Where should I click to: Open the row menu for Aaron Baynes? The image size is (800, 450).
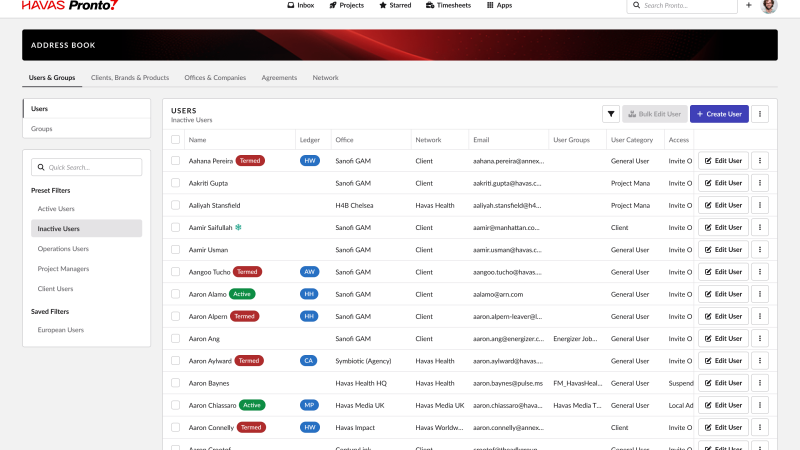pos(760,383)
